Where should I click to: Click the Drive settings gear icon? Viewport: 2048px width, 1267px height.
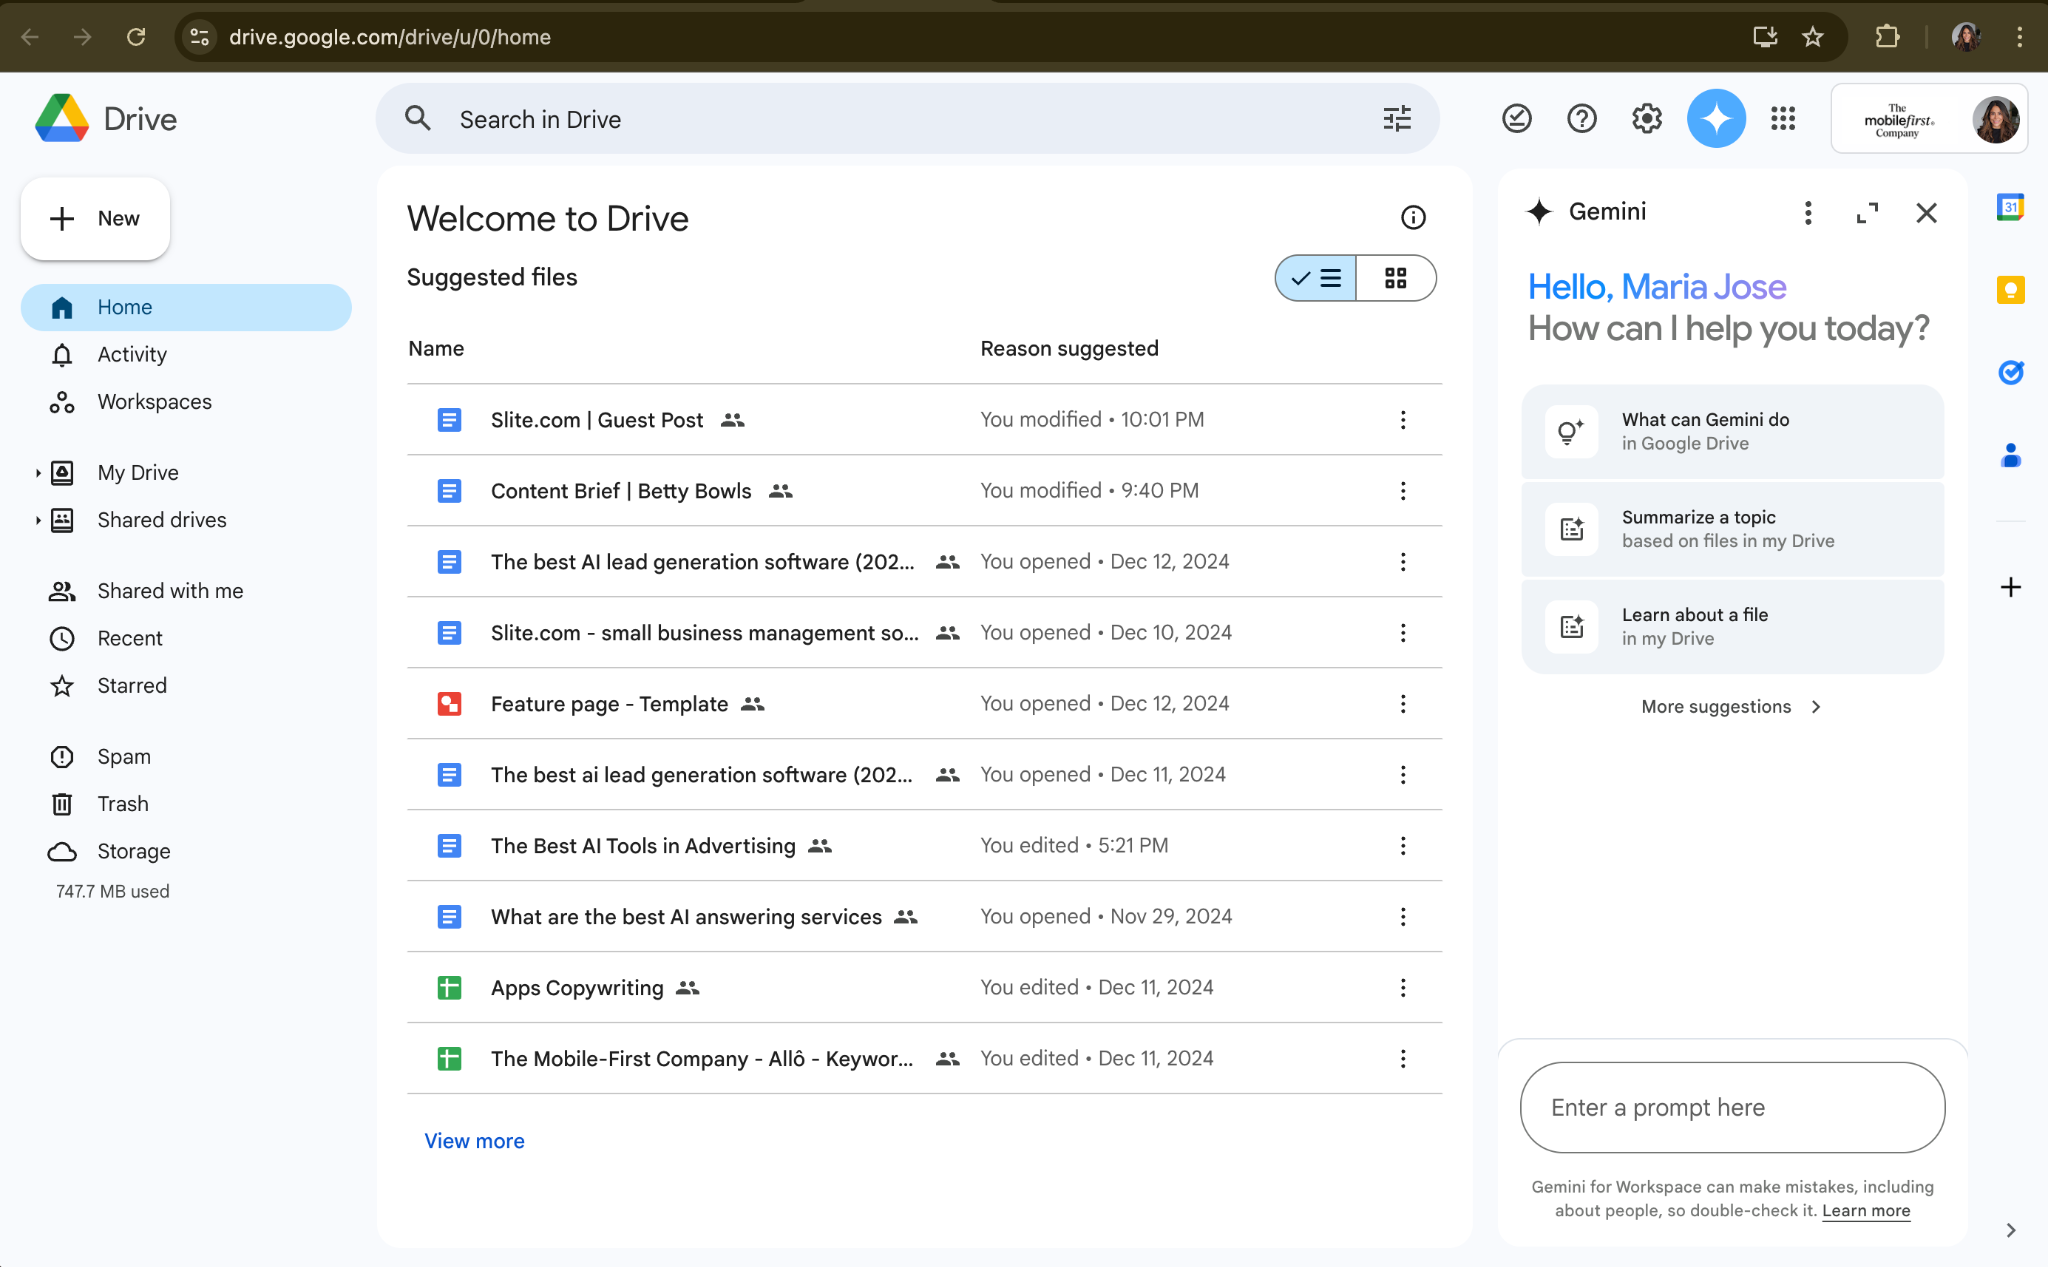tap(1647, 120)
